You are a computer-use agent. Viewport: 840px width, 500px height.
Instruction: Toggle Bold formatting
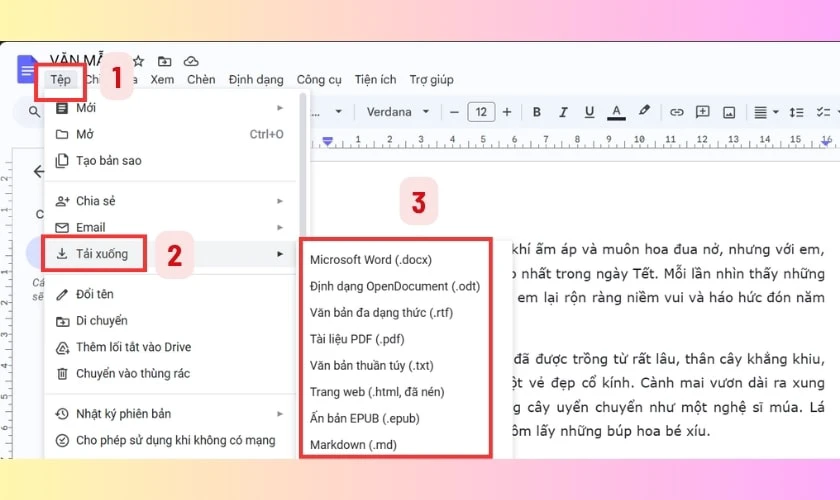tap(536, 112)
